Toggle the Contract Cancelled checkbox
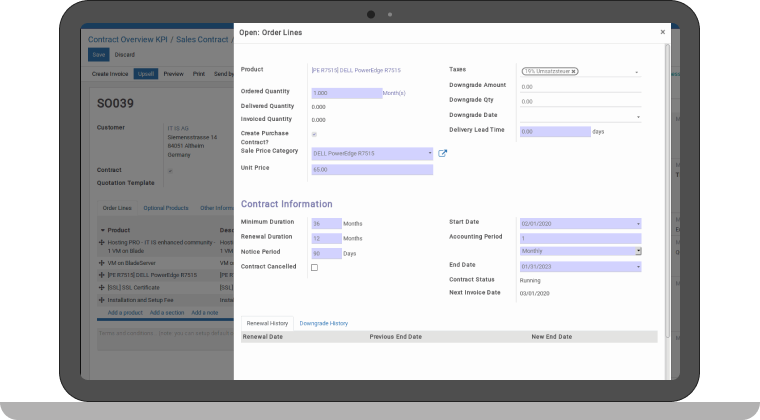Screen dimensions: 760x420 tap(314, 267)
